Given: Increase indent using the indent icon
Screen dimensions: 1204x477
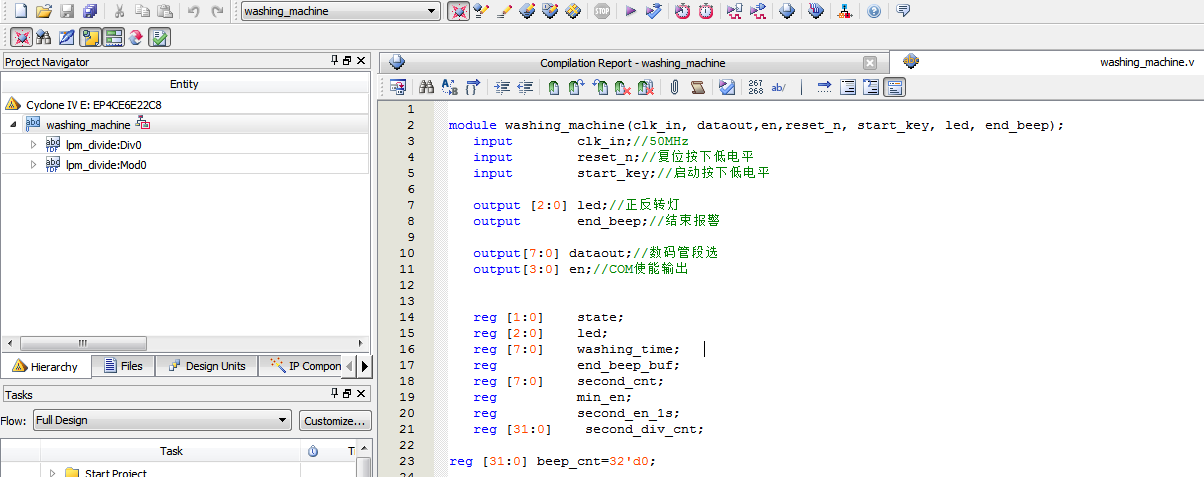Looking at the screenshot, I should 502,87.
